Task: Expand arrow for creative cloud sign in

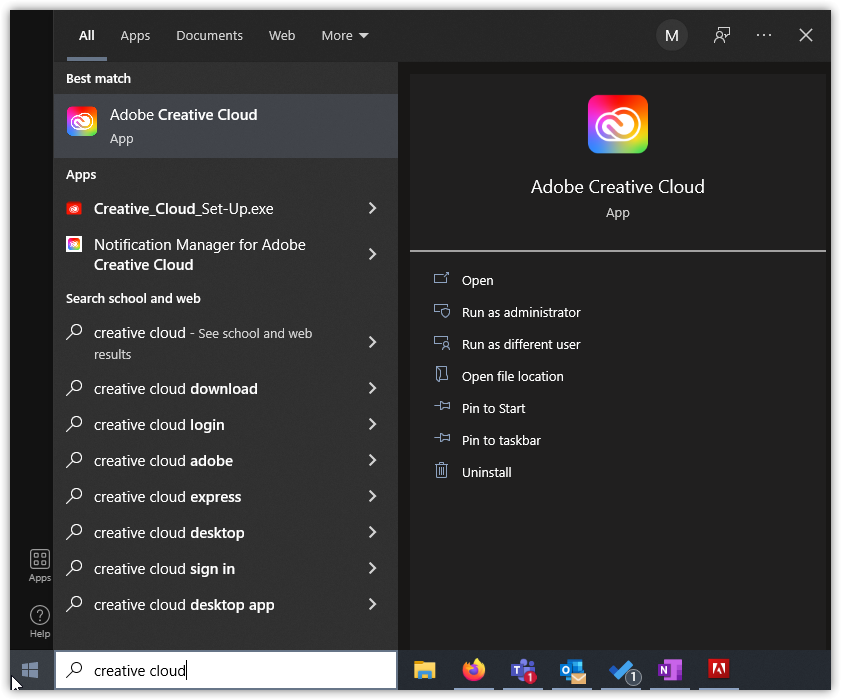Action: [372, 568]
